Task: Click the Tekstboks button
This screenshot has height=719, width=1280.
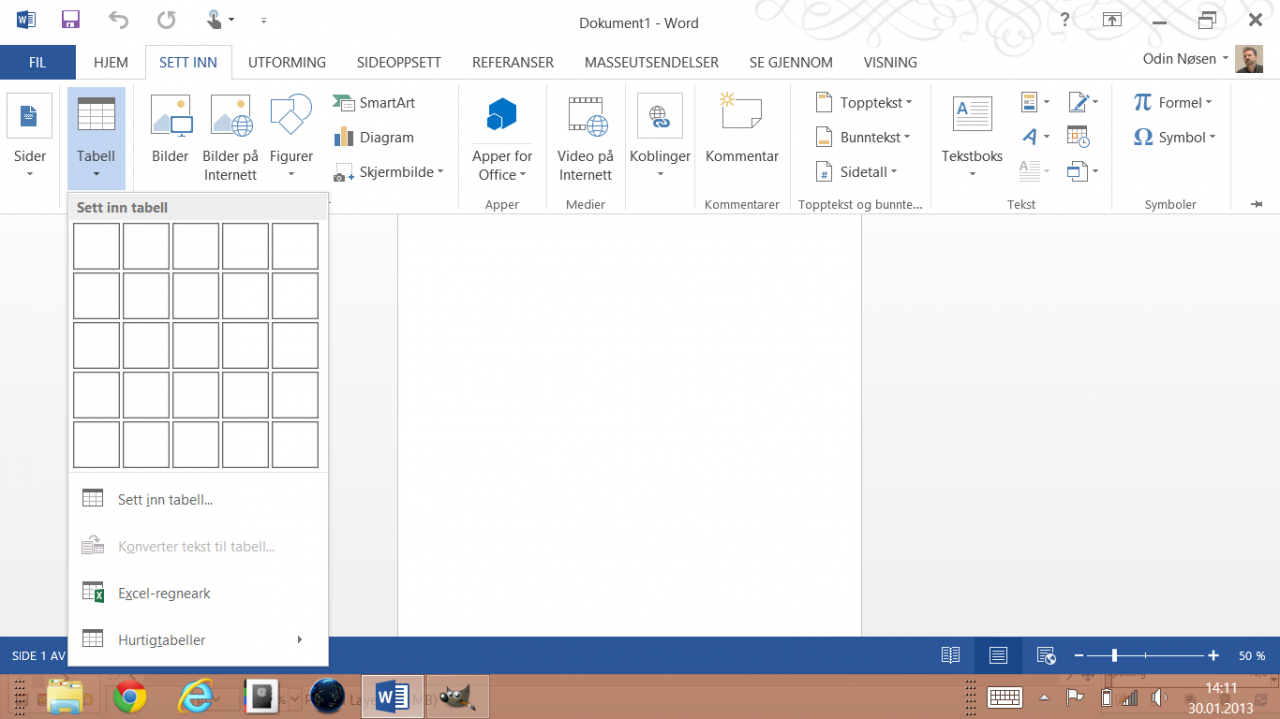Action: tap(972, 138)
